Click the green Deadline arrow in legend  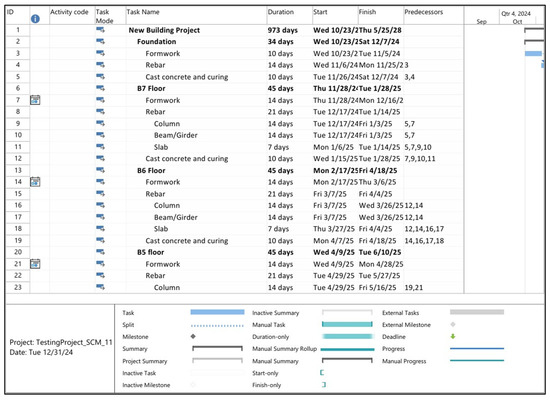tap(453, 336)
